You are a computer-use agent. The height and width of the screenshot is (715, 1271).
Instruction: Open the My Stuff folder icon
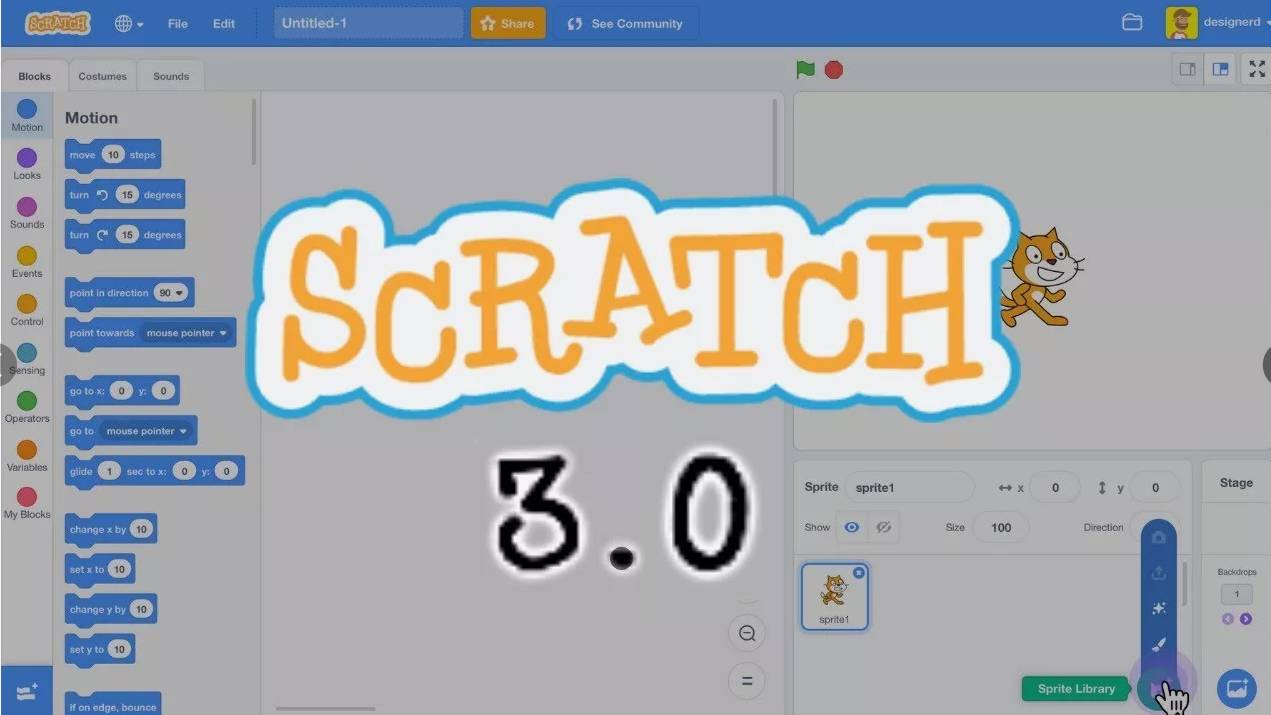[x=1132, y=22]
